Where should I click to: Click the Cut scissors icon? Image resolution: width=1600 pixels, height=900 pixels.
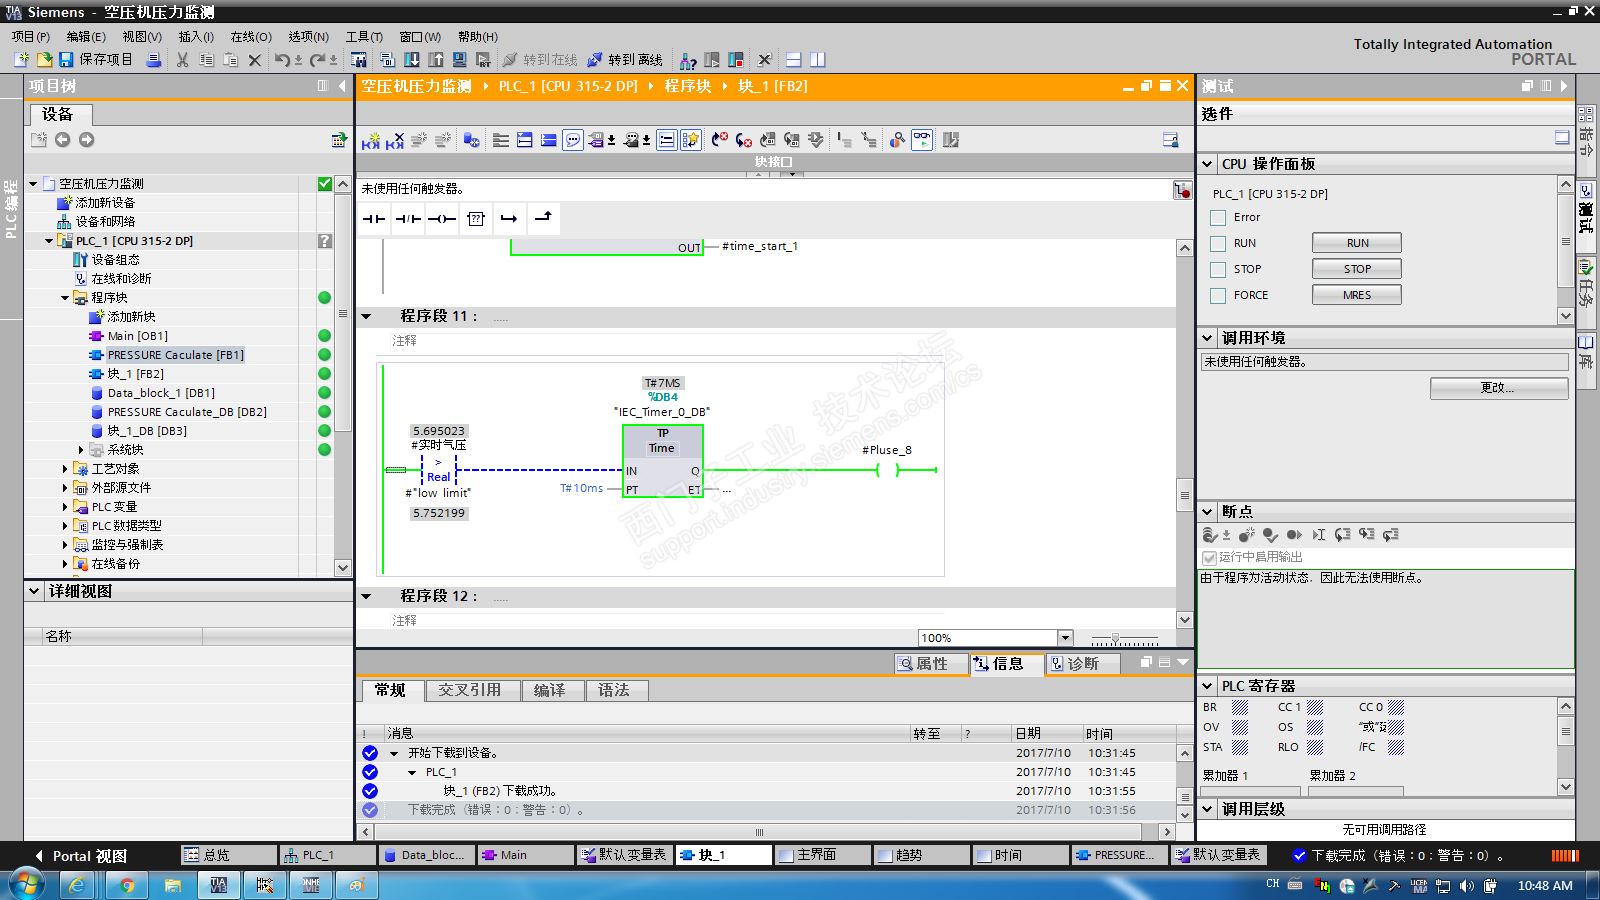(182, 60)
